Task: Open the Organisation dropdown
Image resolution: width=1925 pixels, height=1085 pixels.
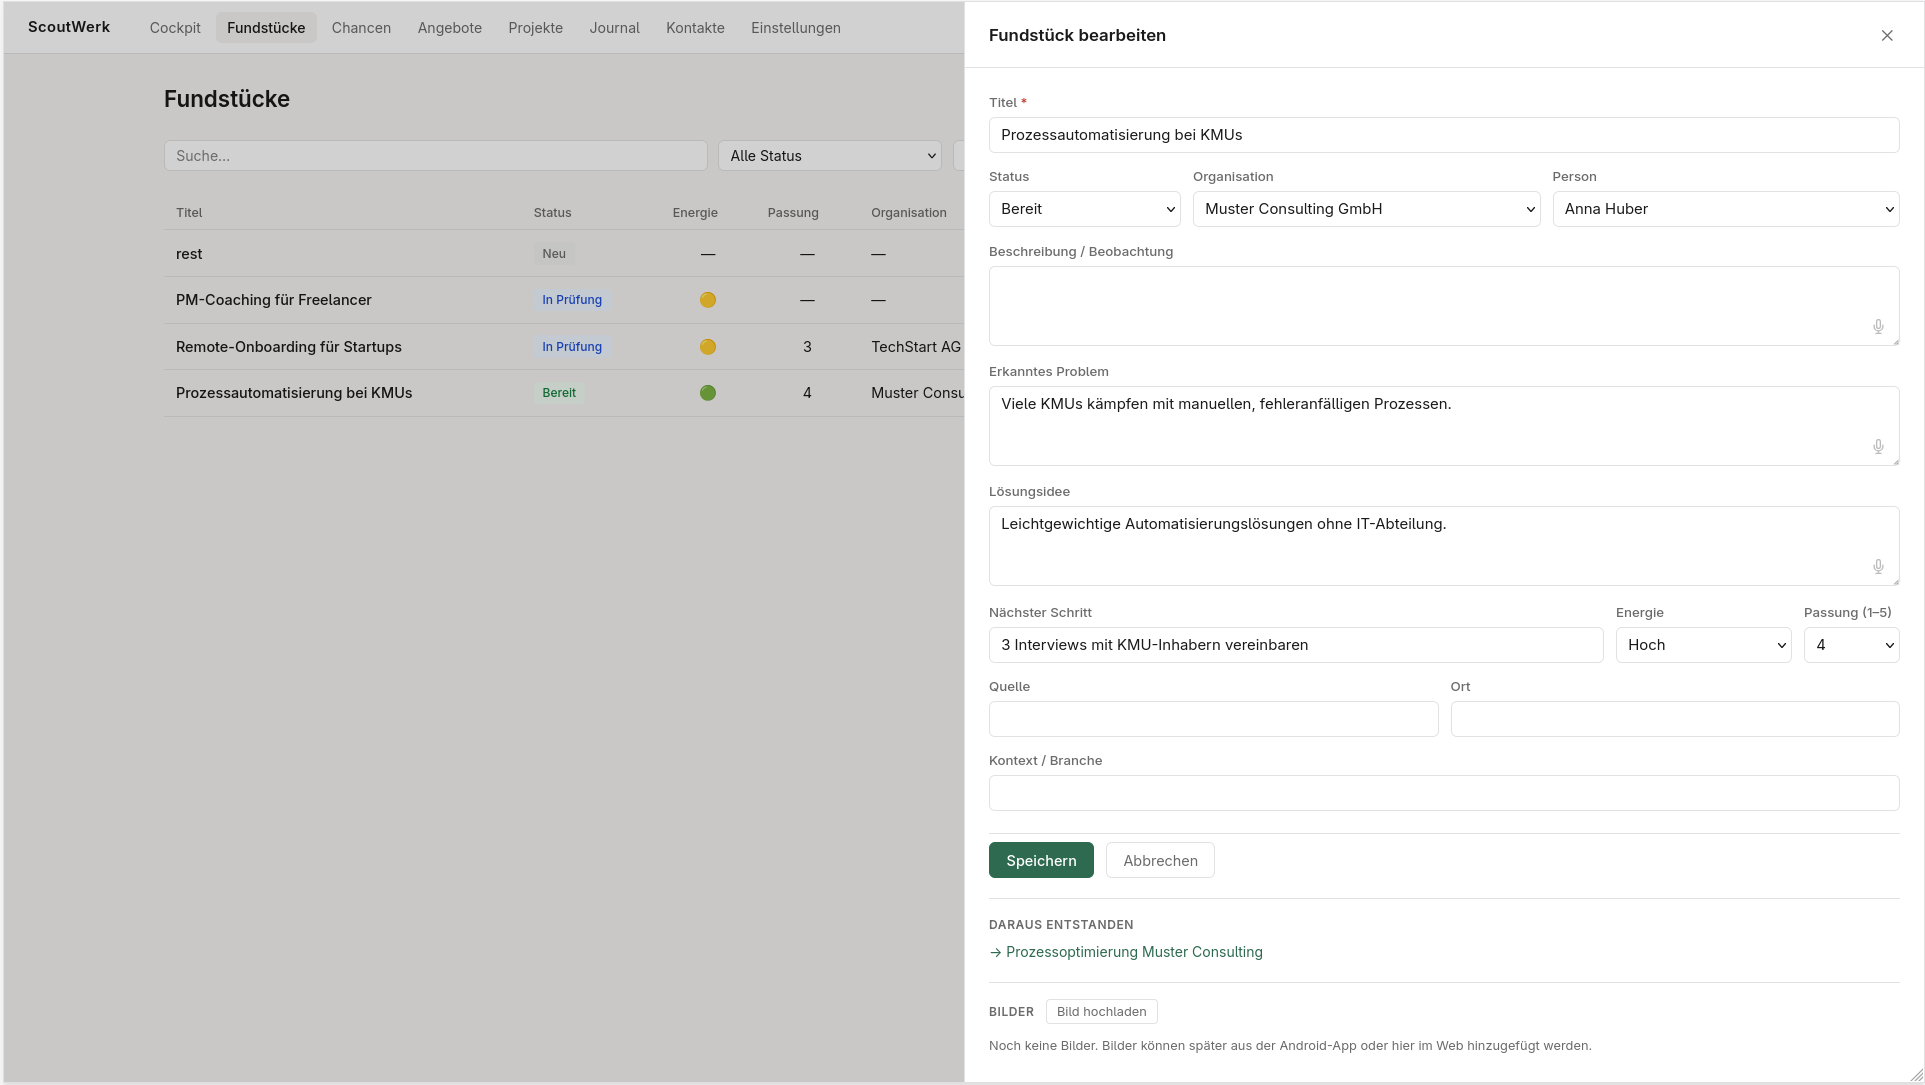Action: pos(1366,209)
